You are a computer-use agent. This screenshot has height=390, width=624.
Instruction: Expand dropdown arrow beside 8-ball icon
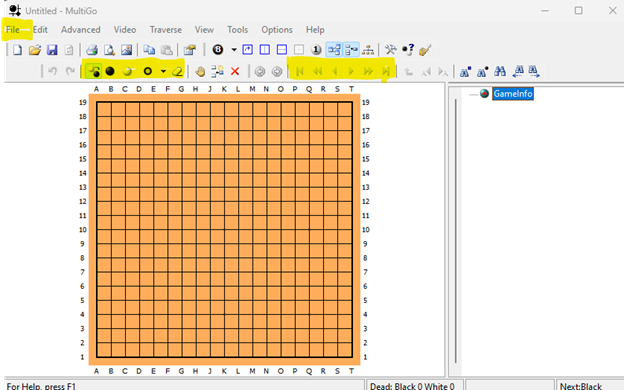pyautogui.click(x=234, y=50)
